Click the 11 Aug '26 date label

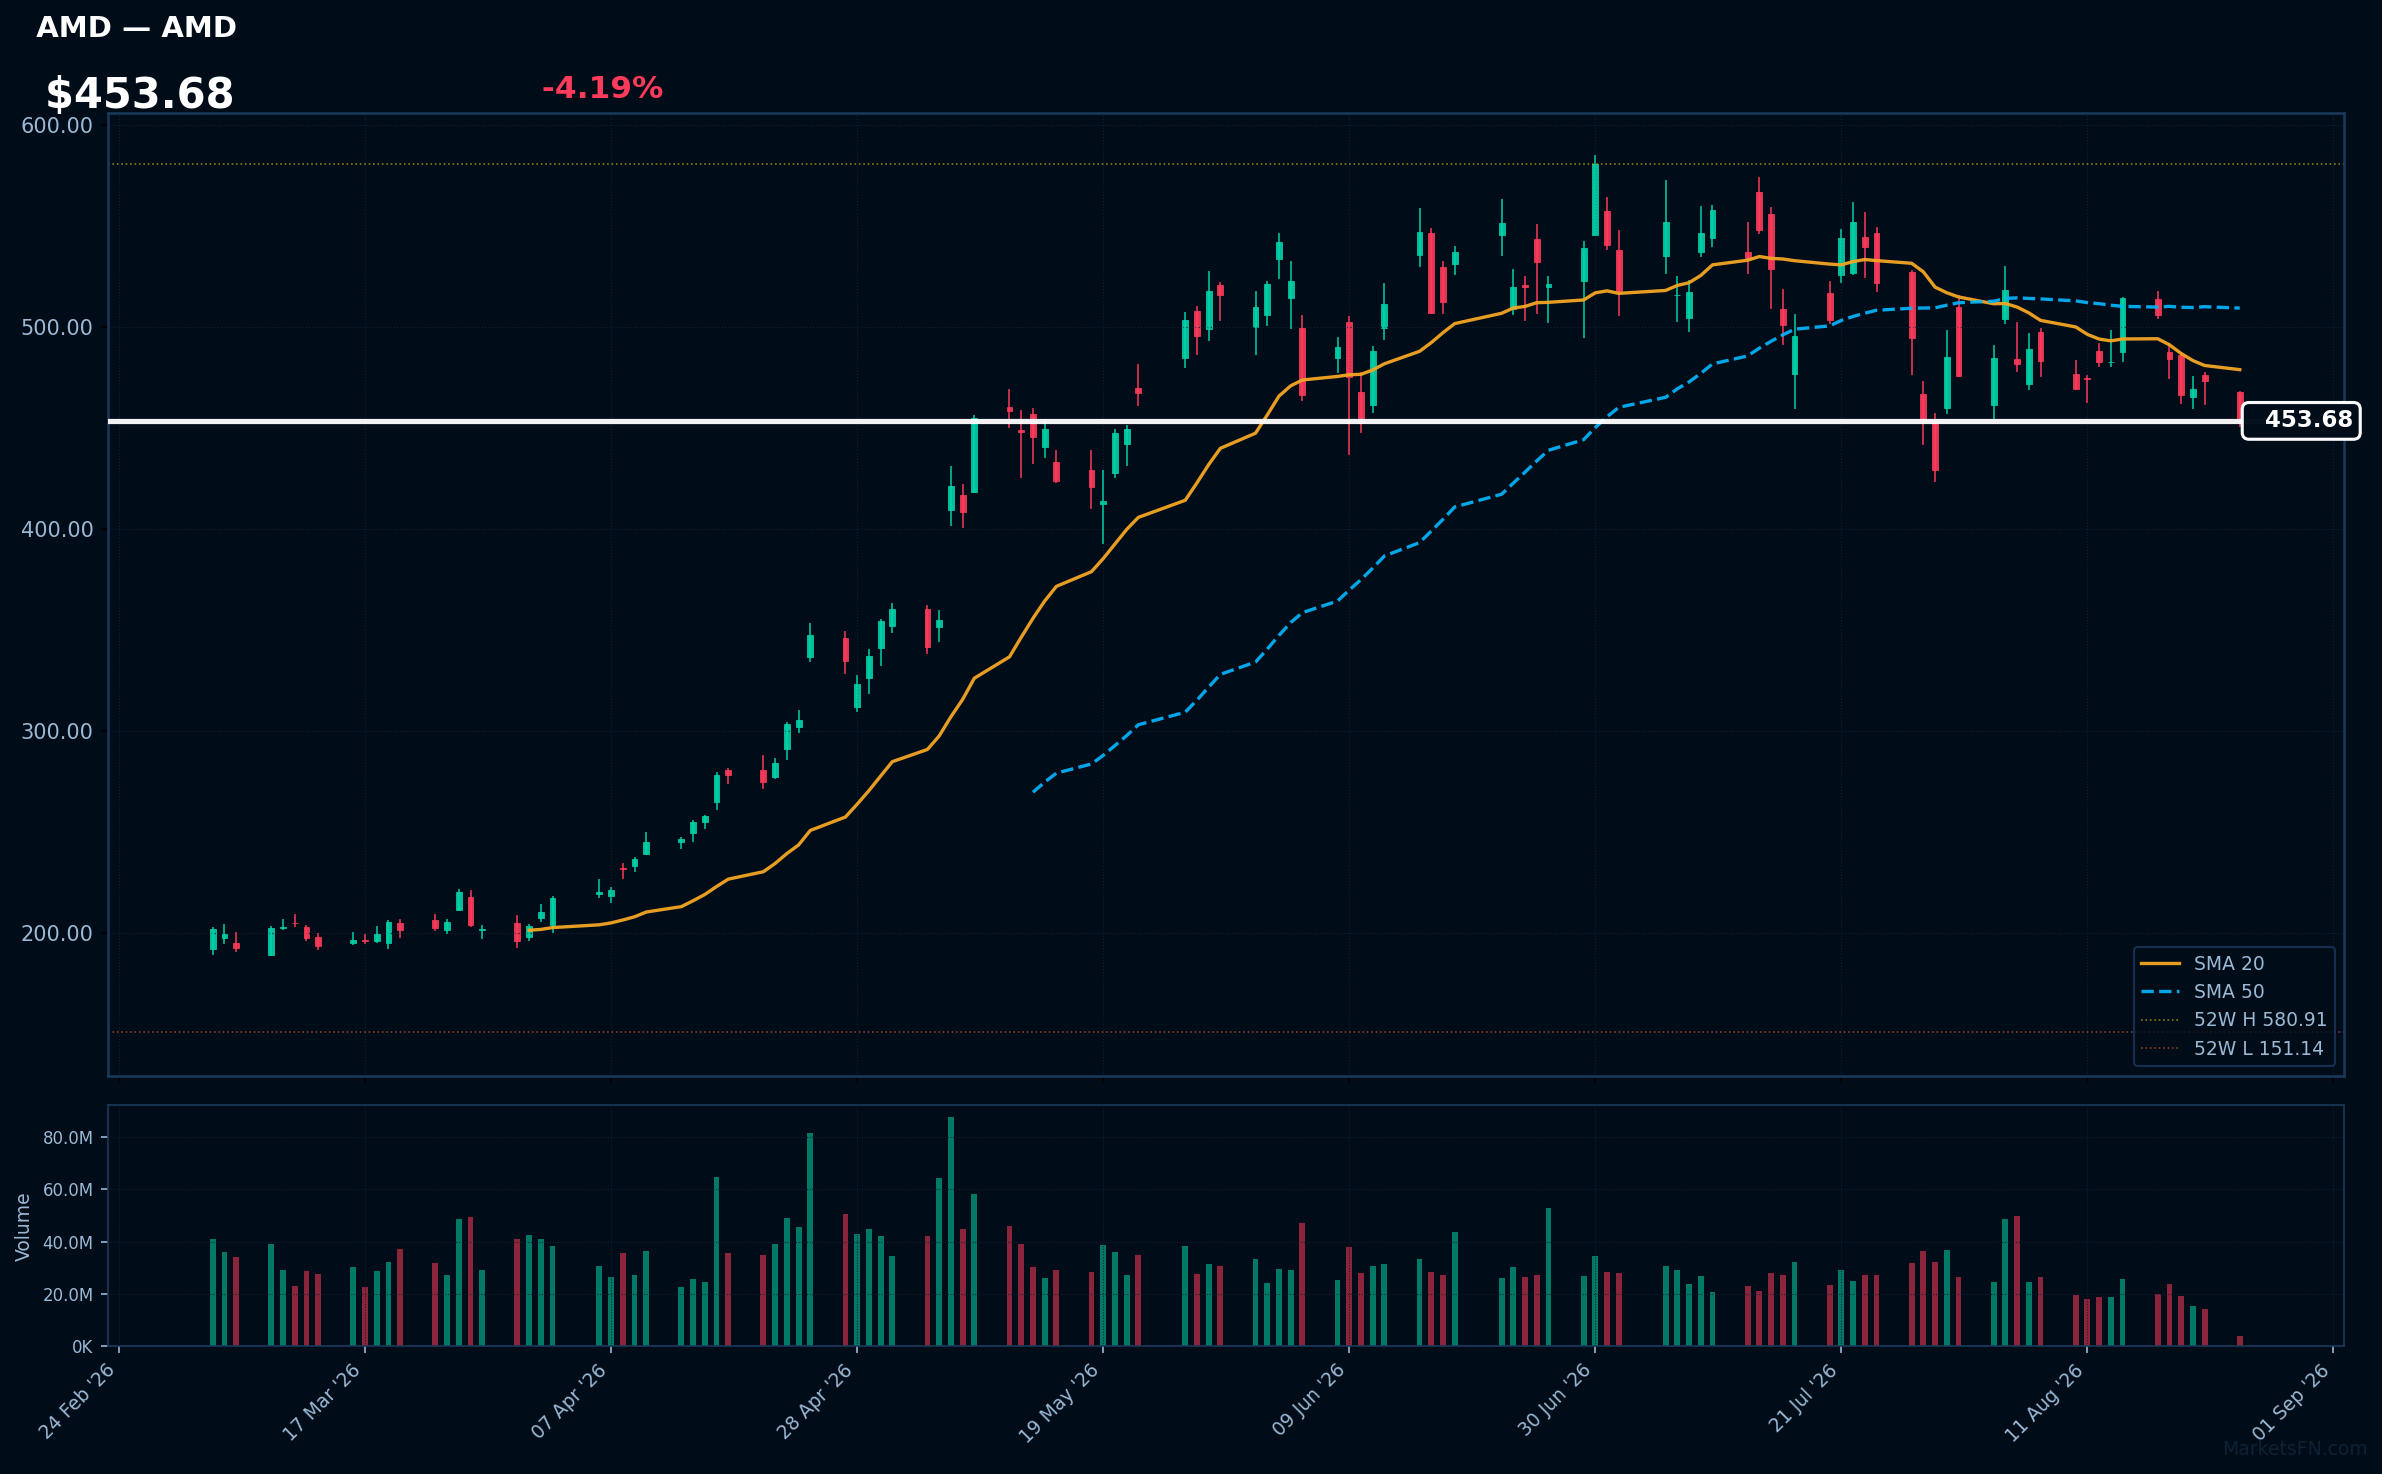2044,1401
